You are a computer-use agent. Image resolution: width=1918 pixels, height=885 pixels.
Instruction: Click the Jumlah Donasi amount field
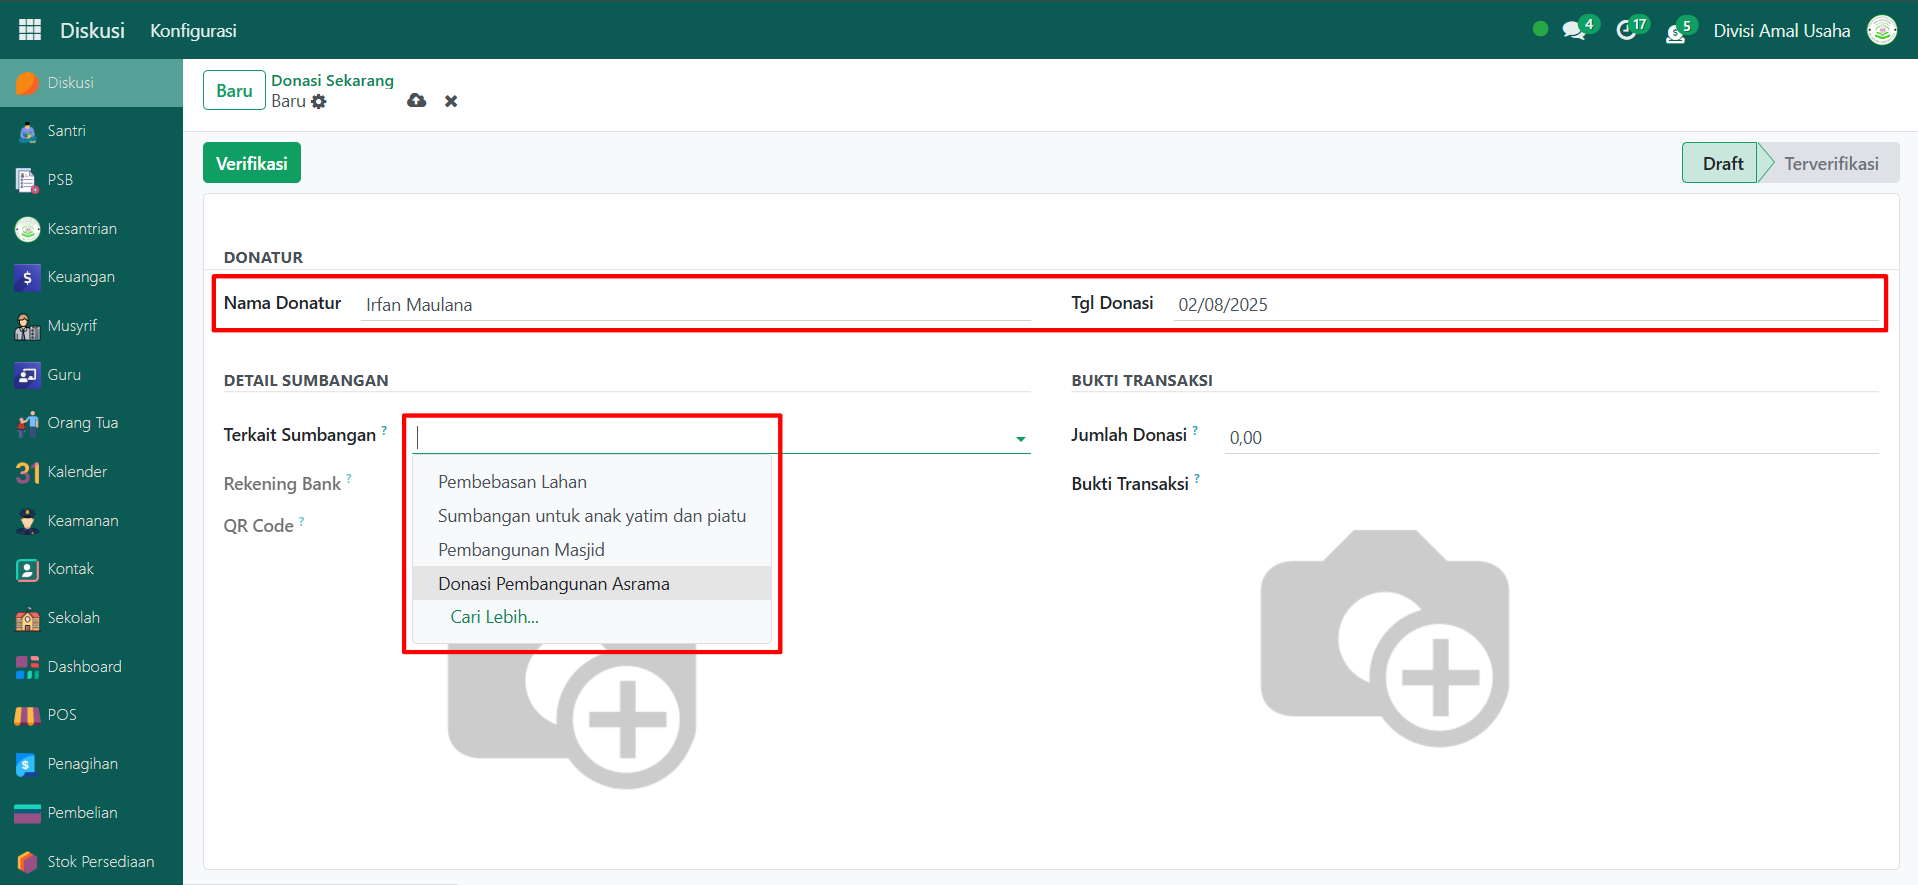pos(1550,438)
